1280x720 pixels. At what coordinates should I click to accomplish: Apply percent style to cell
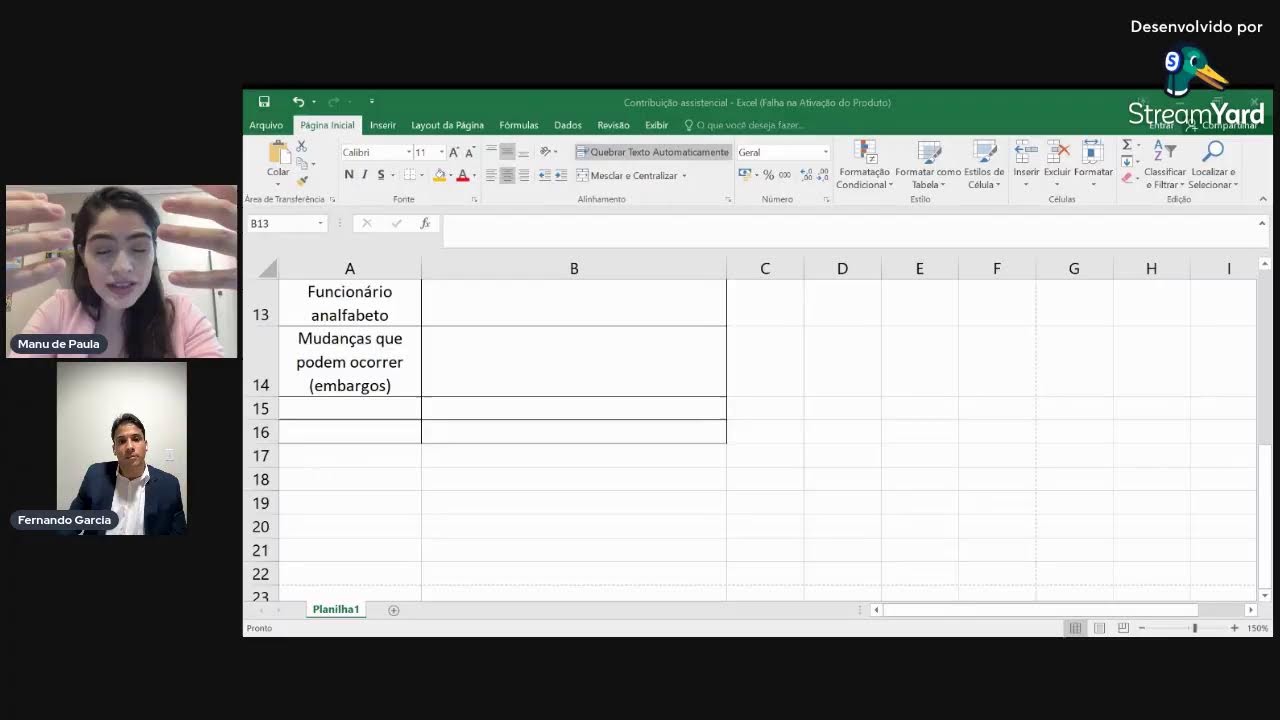768,175
